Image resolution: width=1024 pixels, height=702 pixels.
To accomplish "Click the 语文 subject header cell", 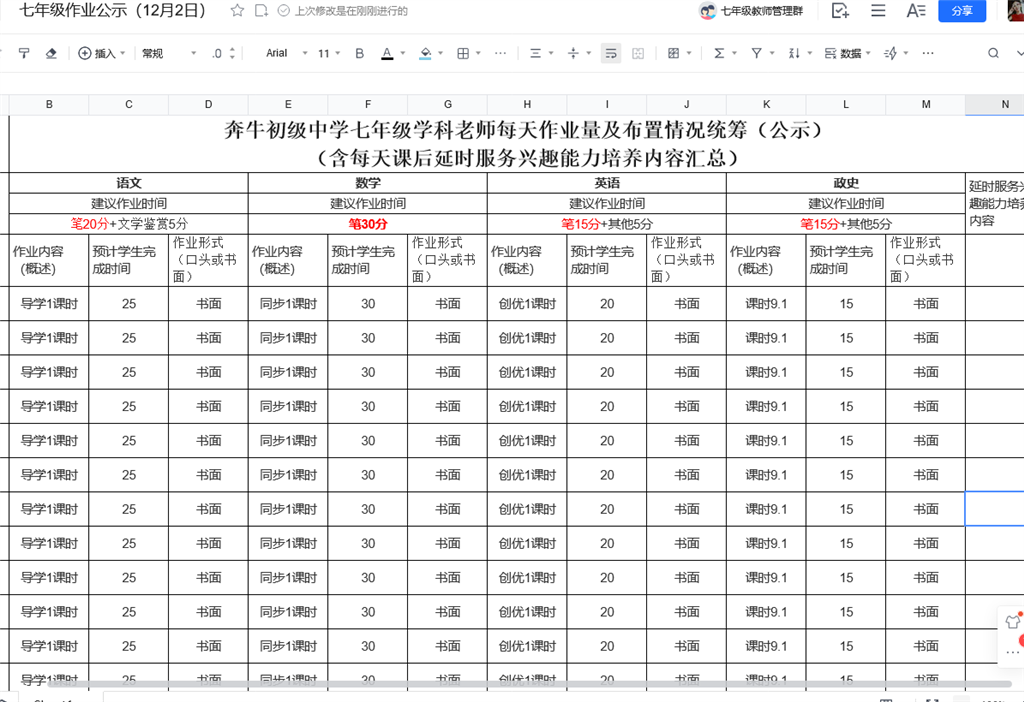I will (129, 183).
